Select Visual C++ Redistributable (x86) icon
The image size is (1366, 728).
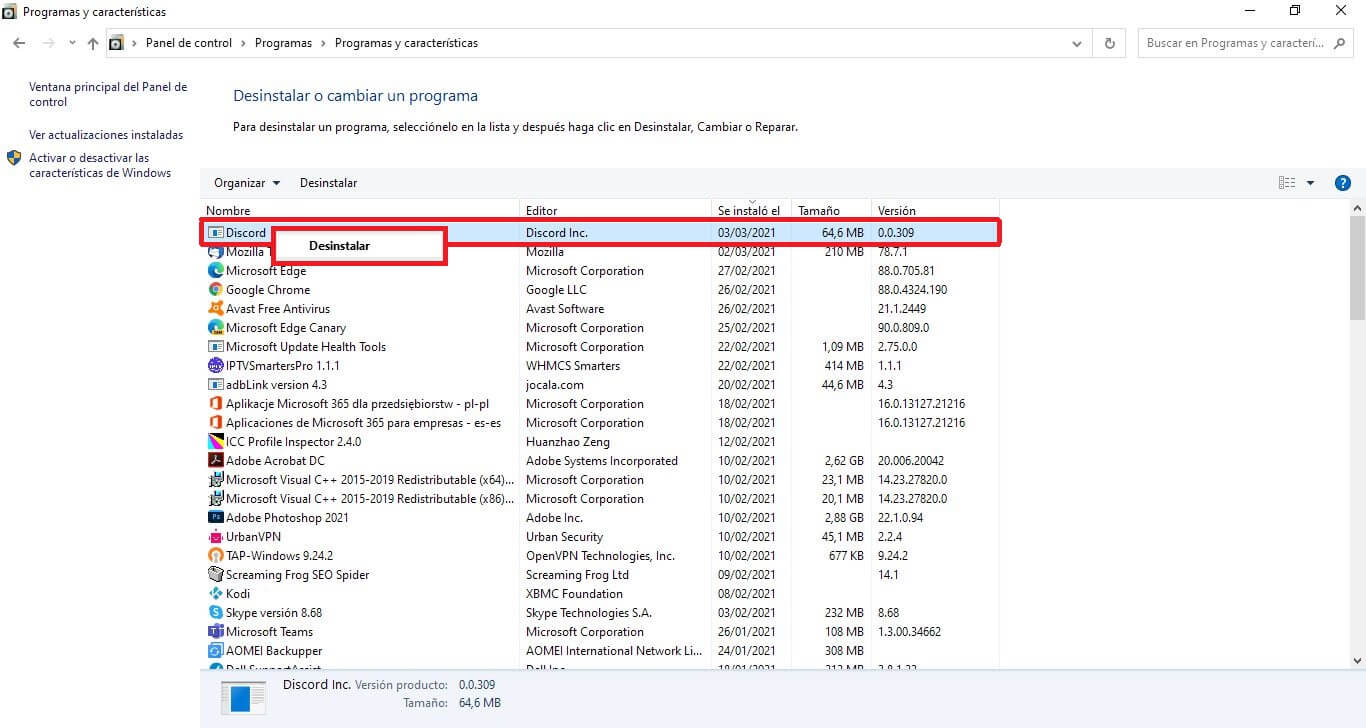(216, 499)
